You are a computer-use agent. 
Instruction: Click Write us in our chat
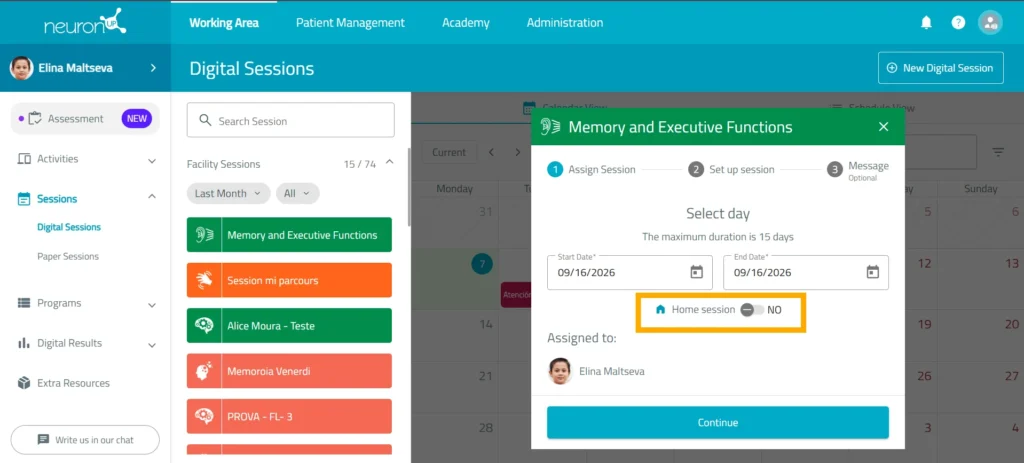point(85,439)
